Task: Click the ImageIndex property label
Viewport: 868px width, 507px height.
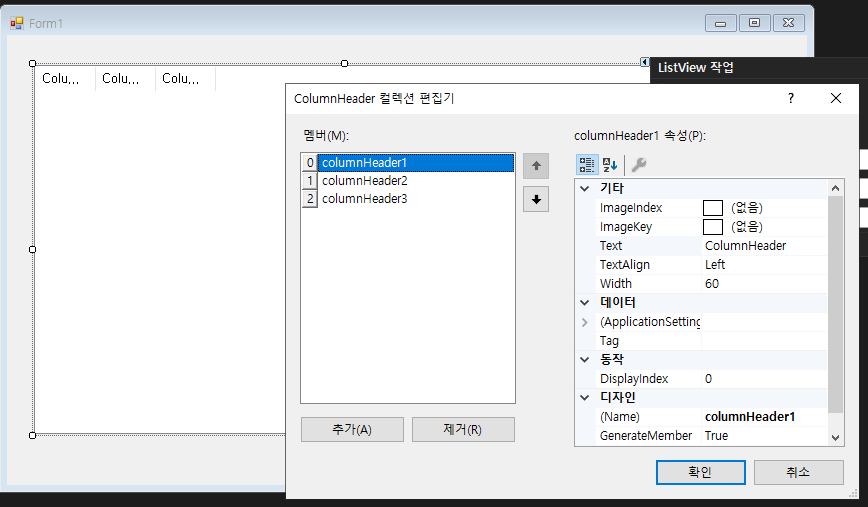Action: tap(631, 208)
